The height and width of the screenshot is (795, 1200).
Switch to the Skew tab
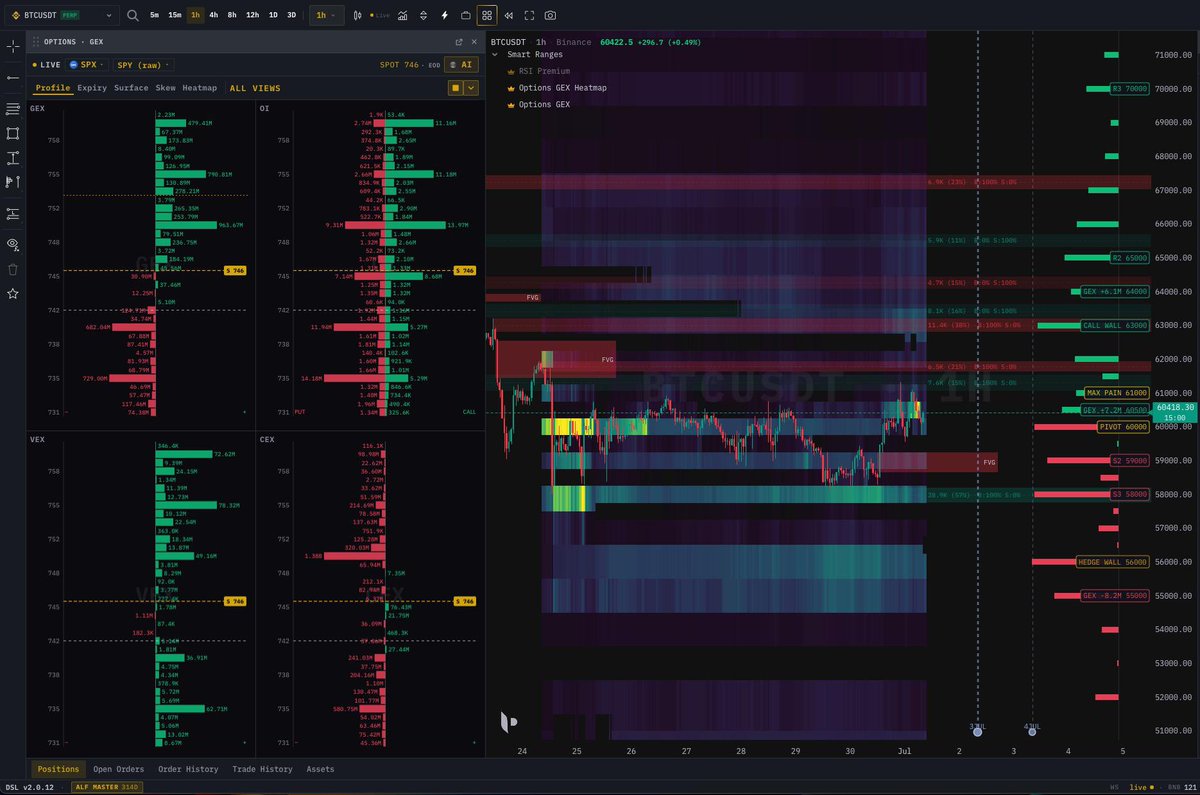point(165,88)
